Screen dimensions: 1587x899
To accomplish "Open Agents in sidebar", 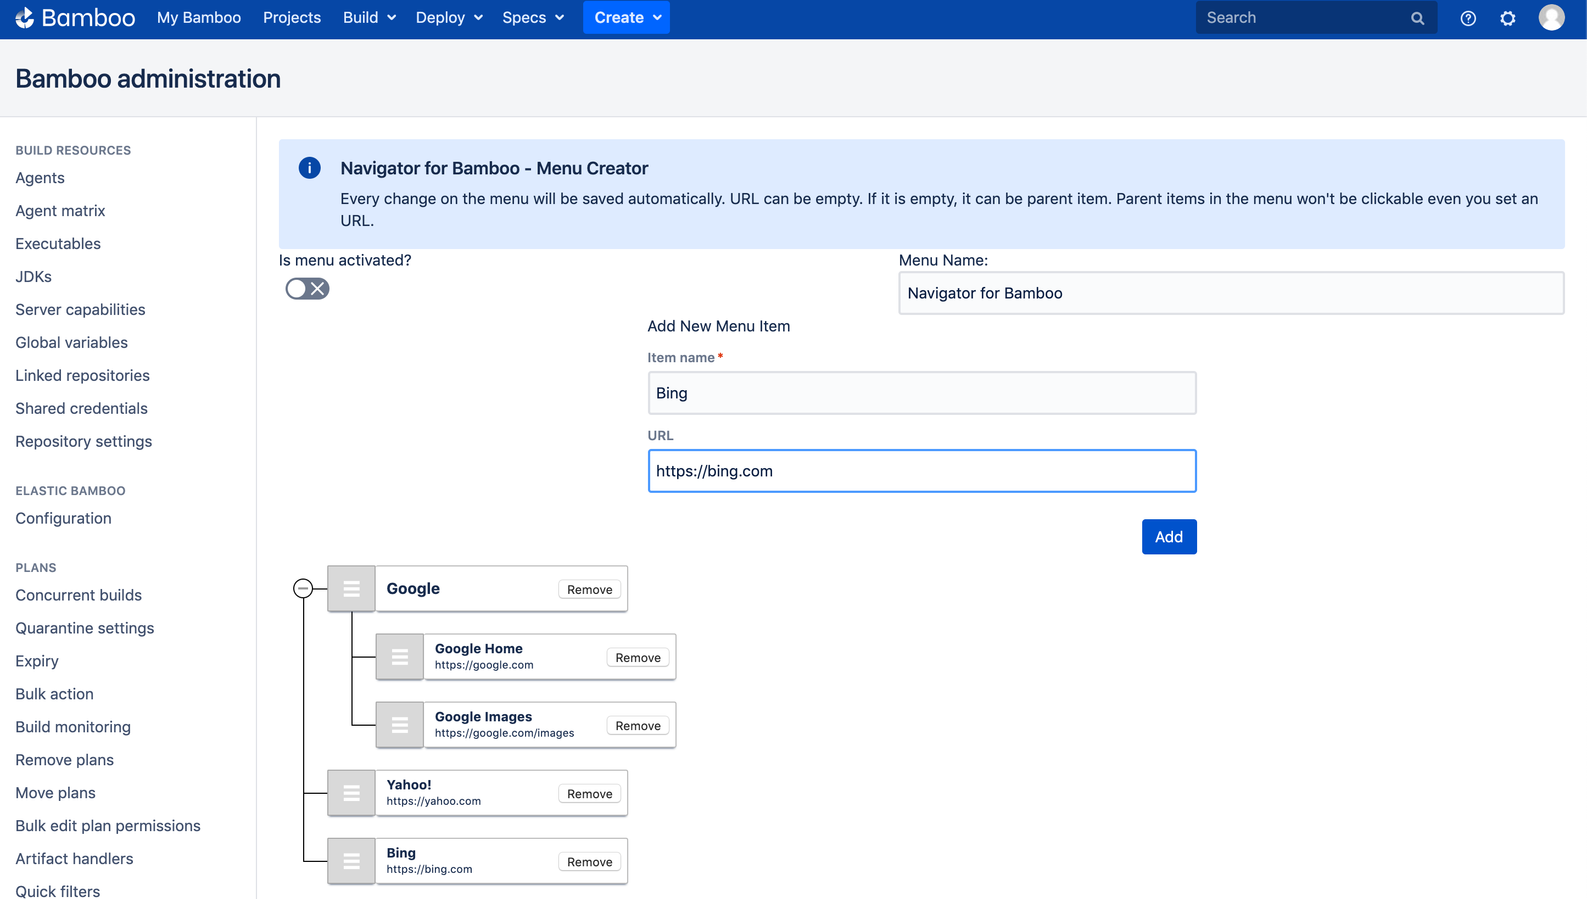I will click(40, 178).
